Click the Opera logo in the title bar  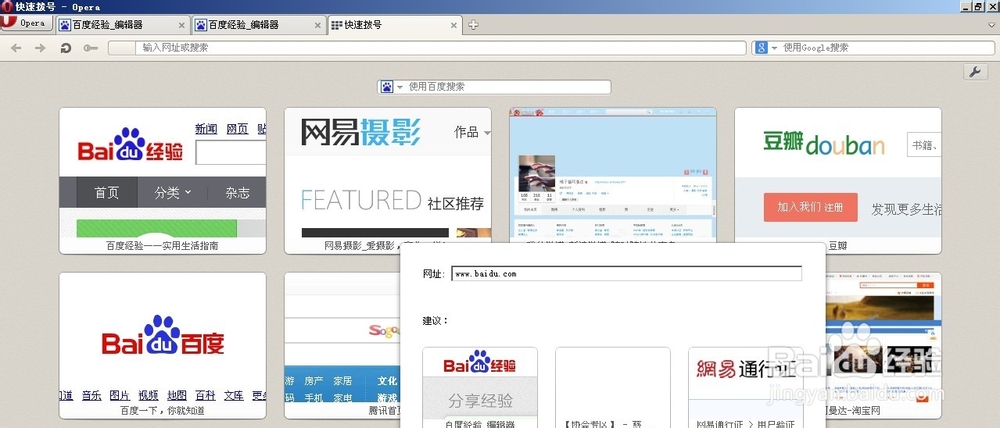7,6
